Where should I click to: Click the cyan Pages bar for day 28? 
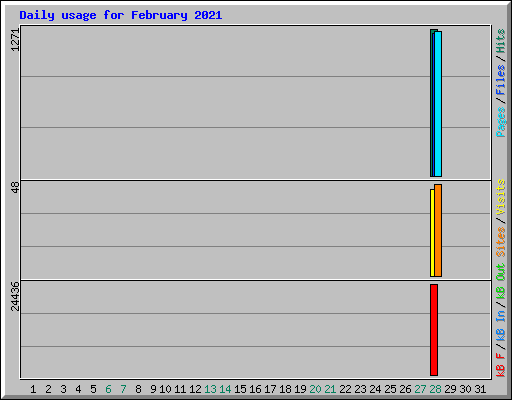(x=438, y=104)
